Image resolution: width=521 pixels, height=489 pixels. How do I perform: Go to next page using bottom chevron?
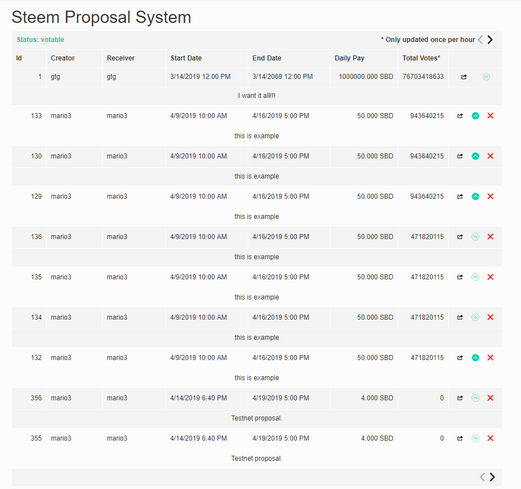pos(492,477)
